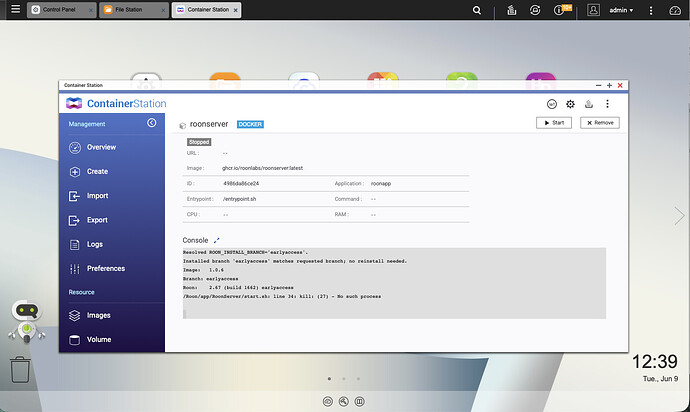Click the feedback icon in bottom dock
Image resolution: width=690 pixels, height=412 pixels.
point(360,401)
